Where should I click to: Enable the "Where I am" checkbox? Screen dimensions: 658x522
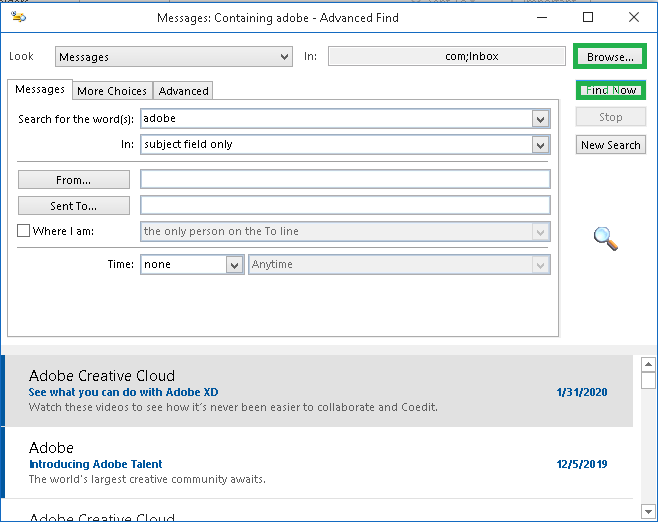pos(24,231)
